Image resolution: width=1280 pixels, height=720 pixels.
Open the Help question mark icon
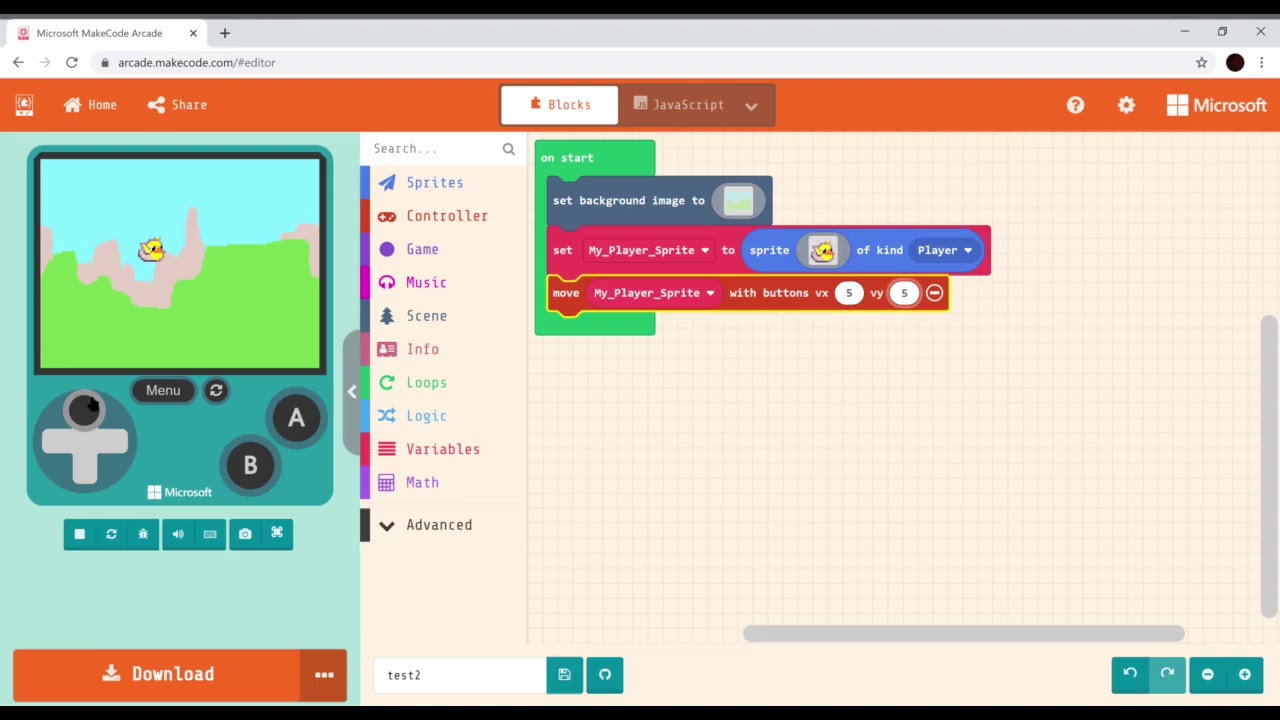point(1075,105)
